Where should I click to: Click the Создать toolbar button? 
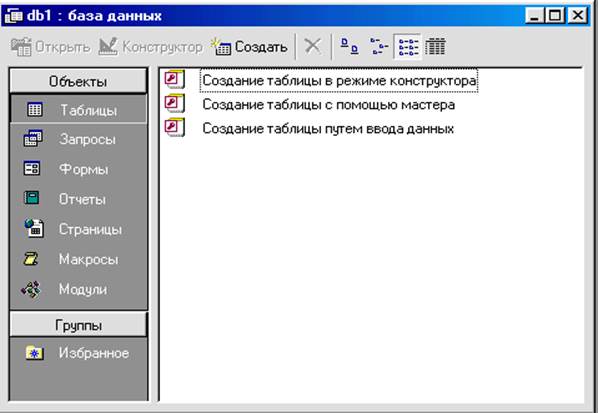[250, 47]
